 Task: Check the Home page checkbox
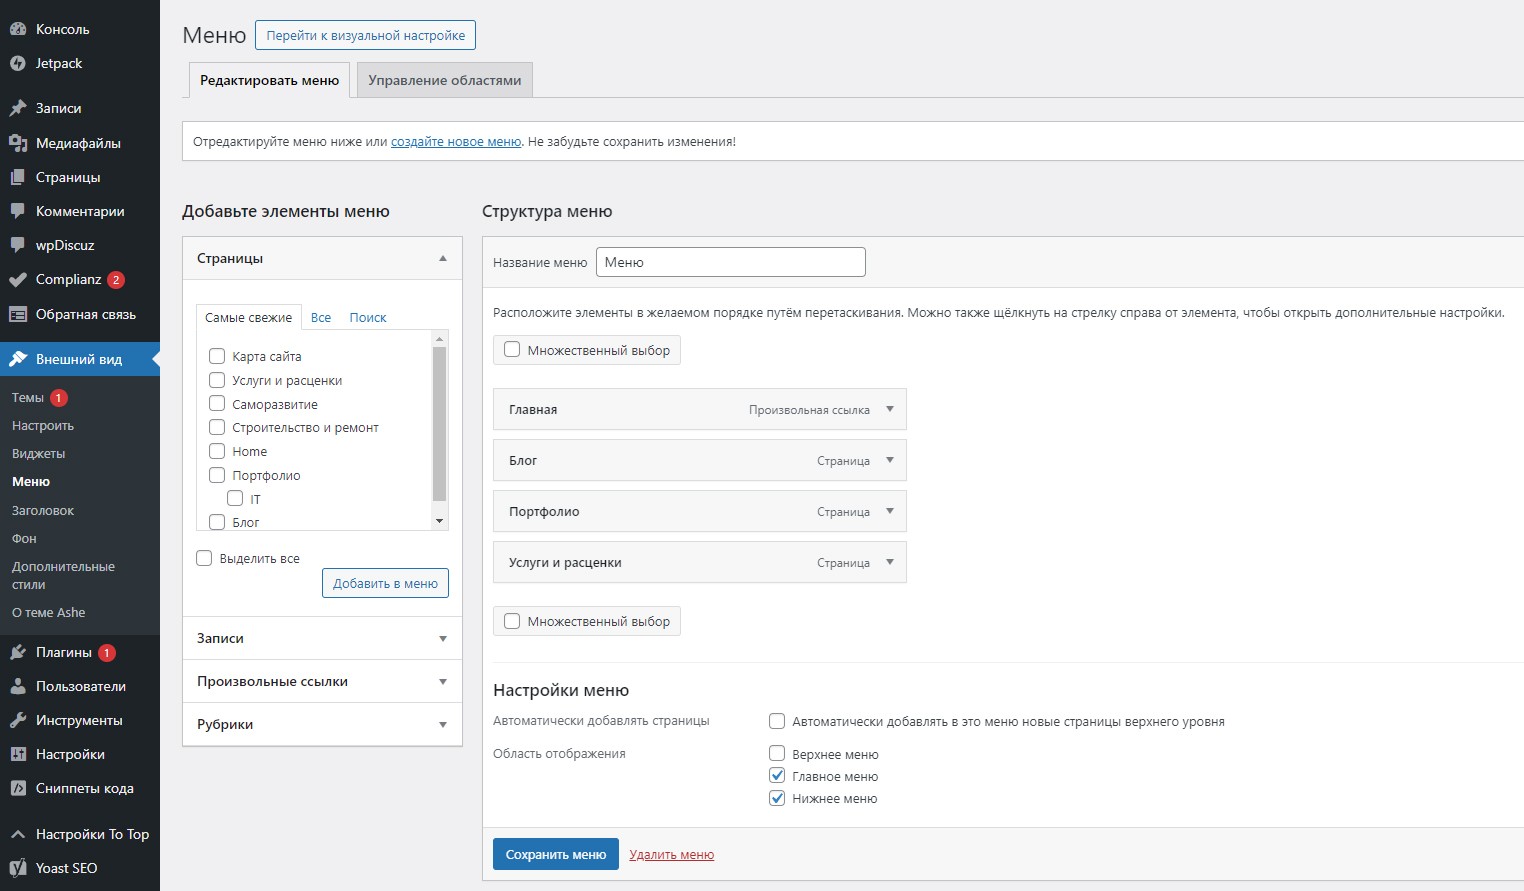pos(217,451)
